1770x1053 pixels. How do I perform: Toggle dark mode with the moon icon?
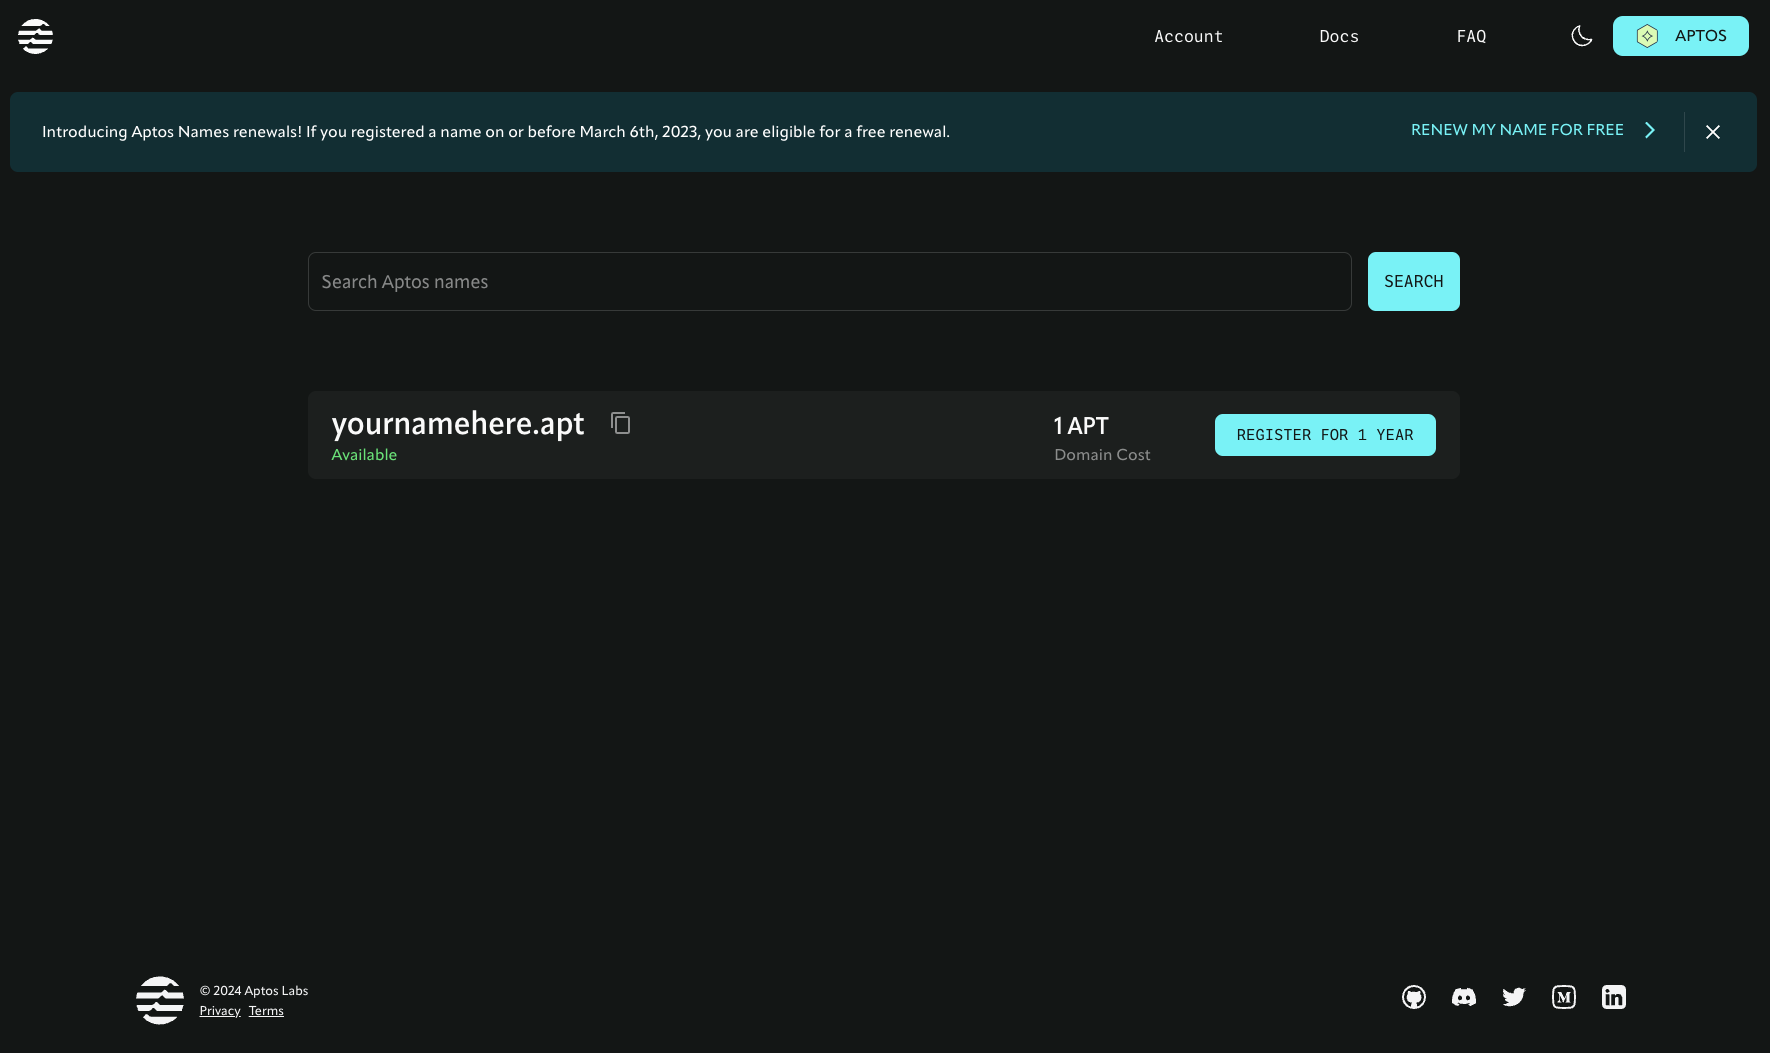pos(1581,36)
